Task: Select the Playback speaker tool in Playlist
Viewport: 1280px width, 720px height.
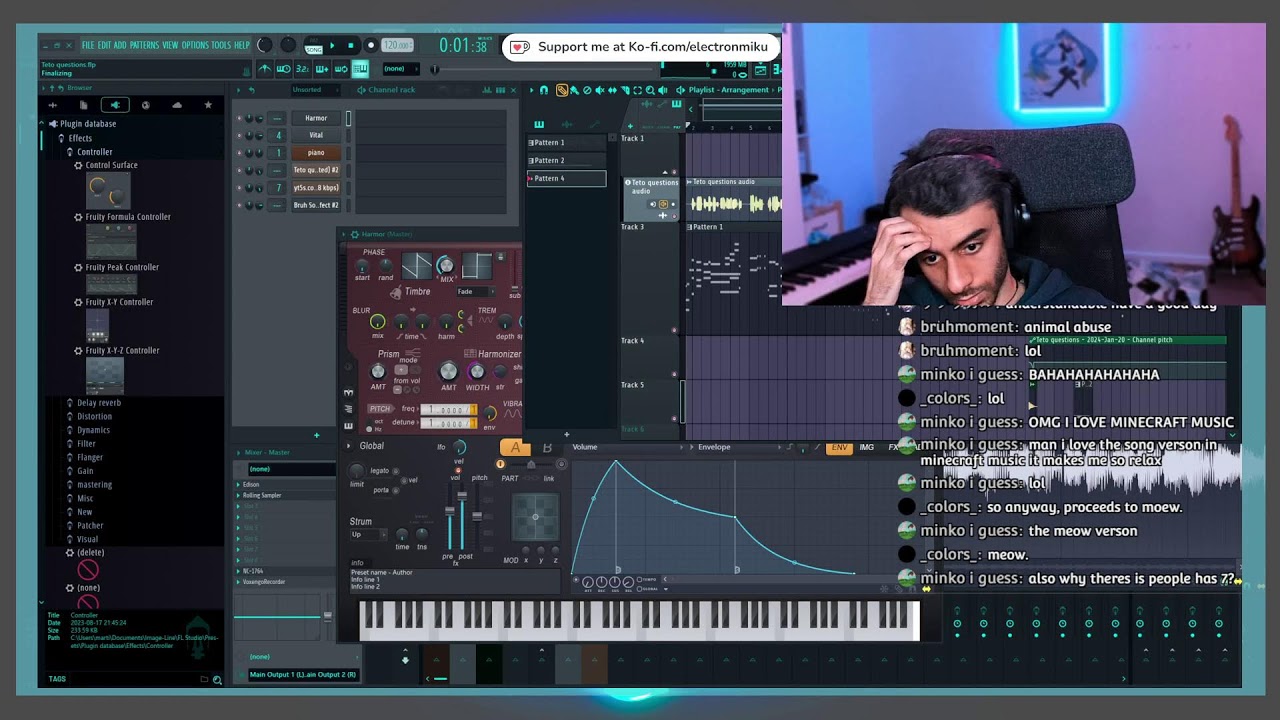Action: (x=662, y=90)
